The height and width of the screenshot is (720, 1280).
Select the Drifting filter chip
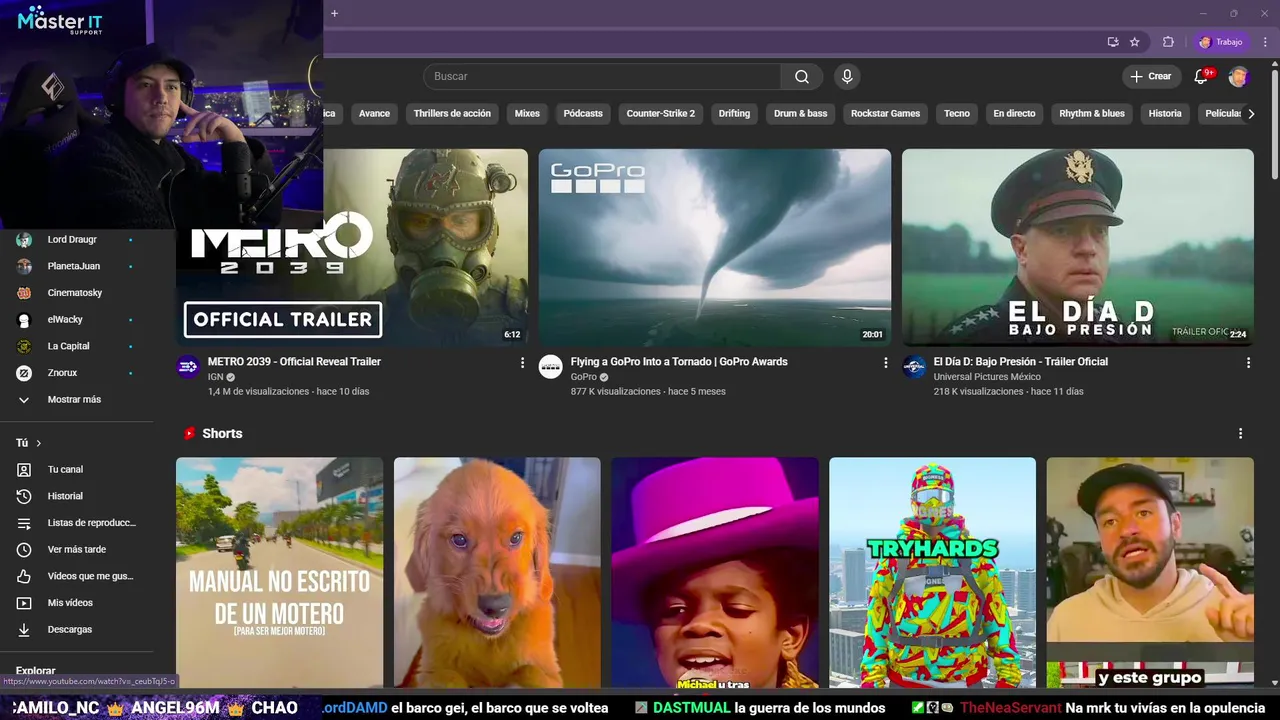(x=734, y=114)
